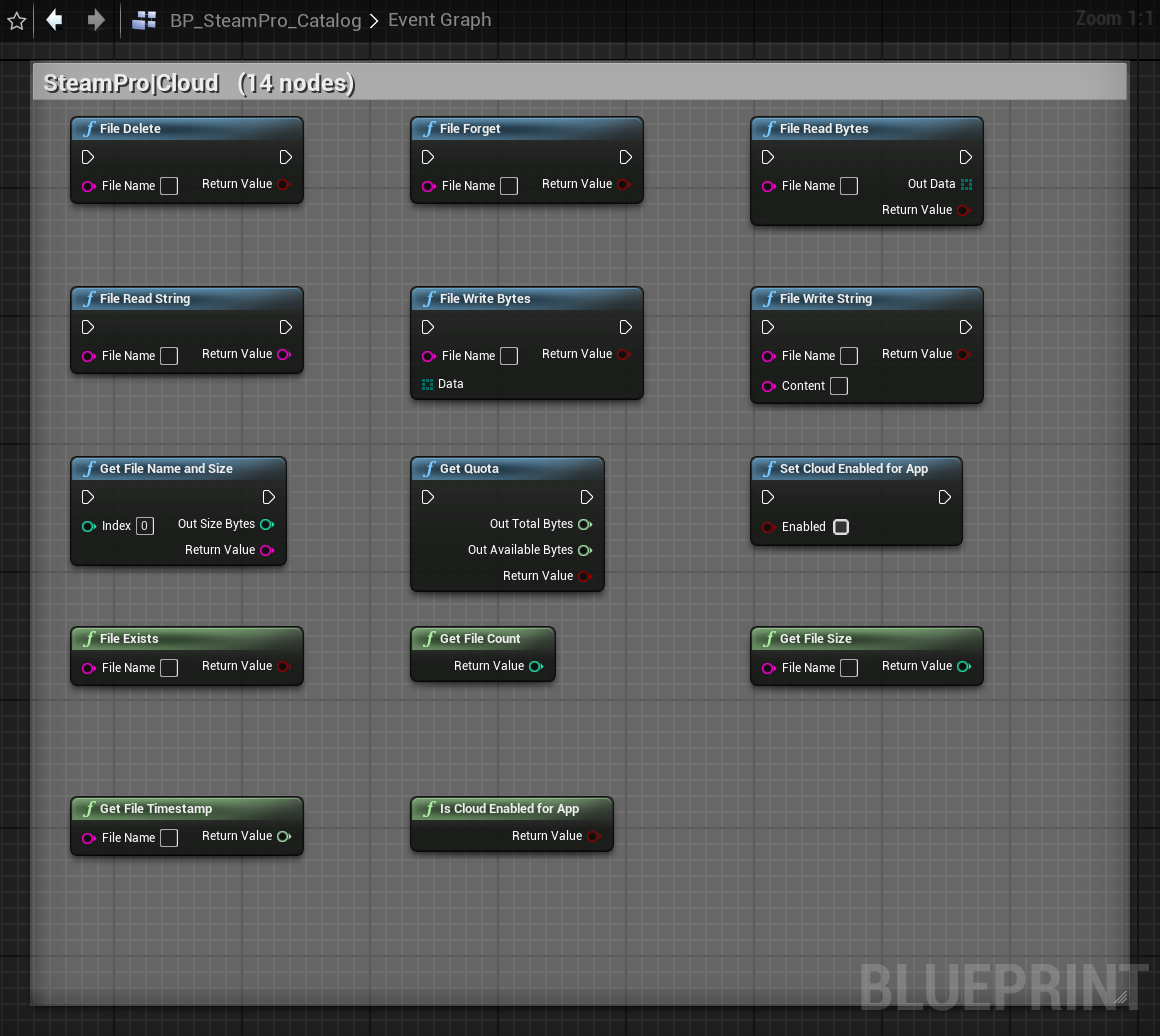Screen dimensions: 1160x1036
Task: Click File Read Bytes Out Data array pin
Action: pyautogui.click(x=966, y=184)
